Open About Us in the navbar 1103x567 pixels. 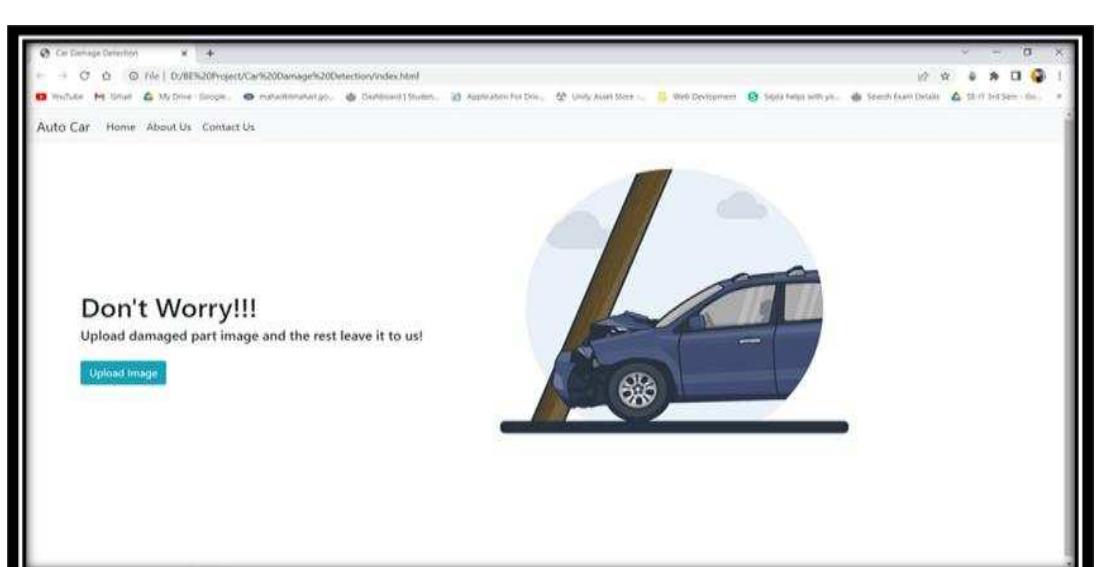[x=169, y=127]
